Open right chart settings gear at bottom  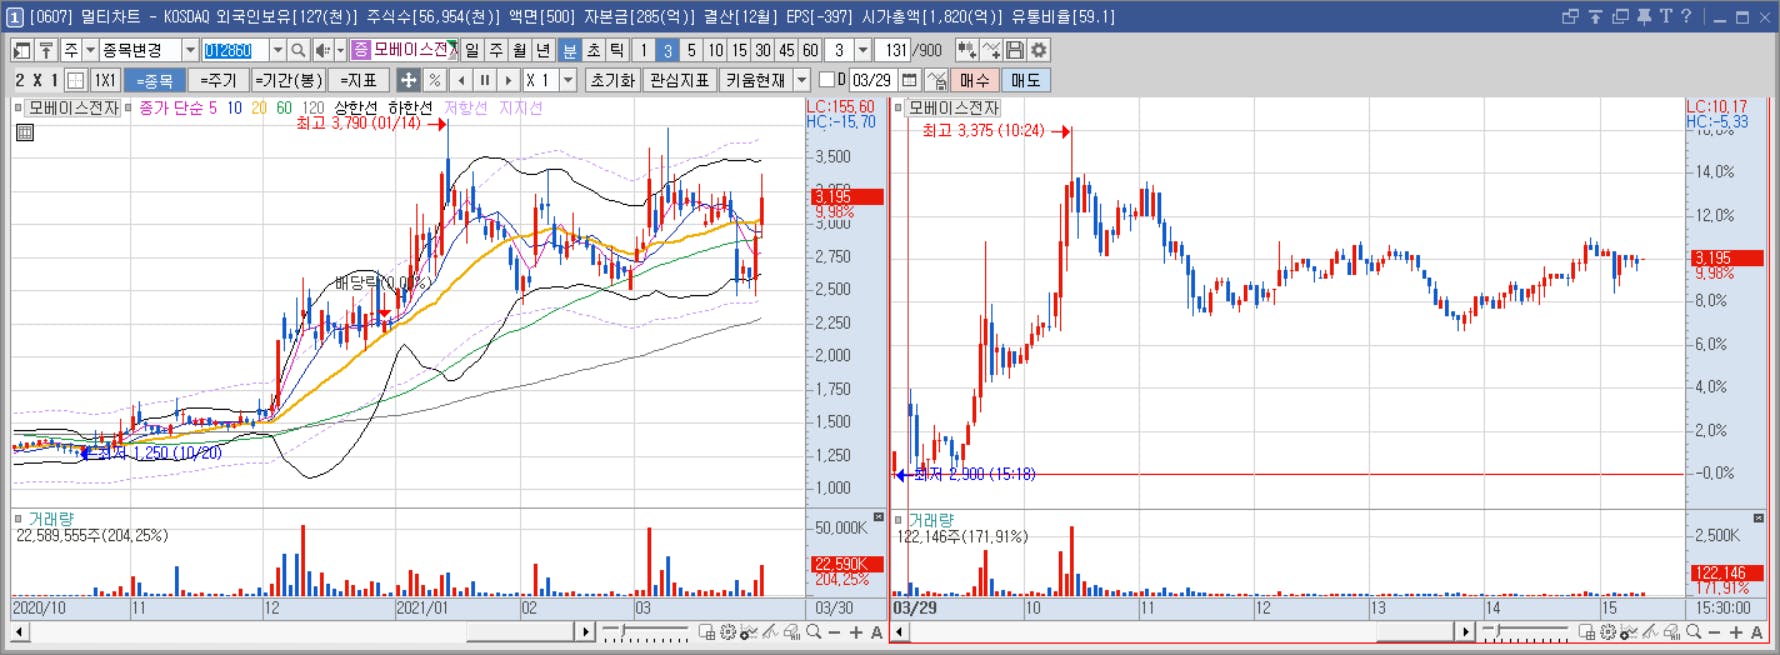click(x=1608, y=632)
